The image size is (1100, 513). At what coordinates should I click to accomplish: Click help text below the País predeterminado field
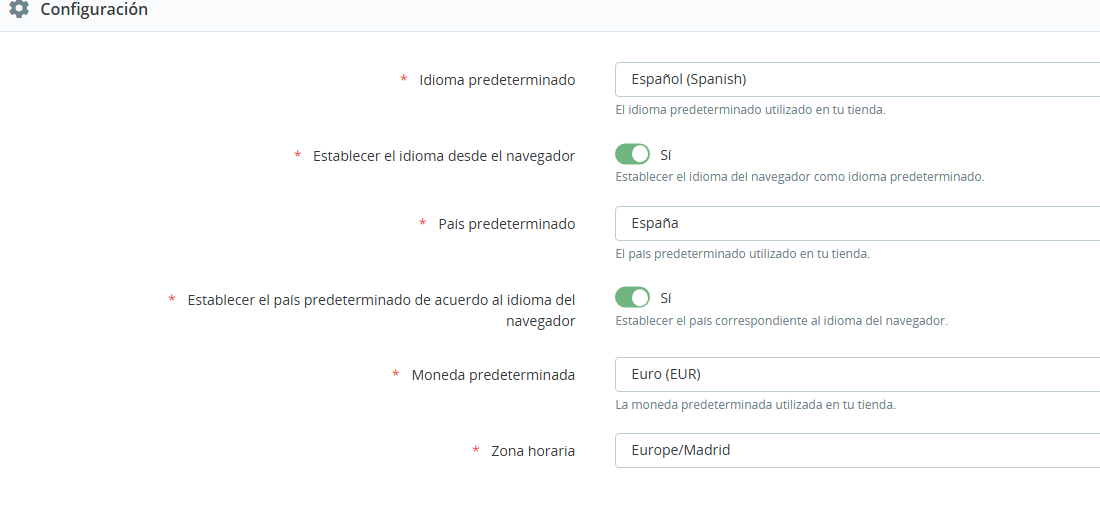point(742,254)
